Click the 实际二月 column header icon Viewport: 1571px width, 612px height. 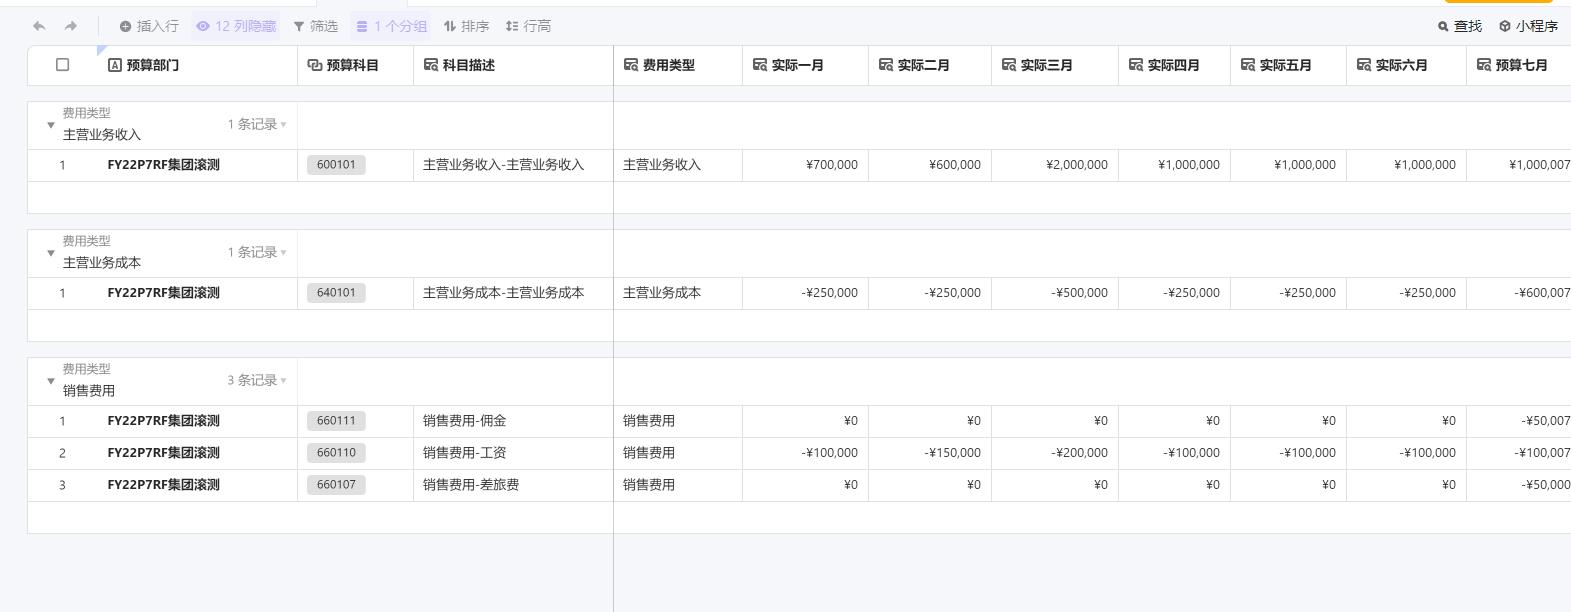click(886, 65)
